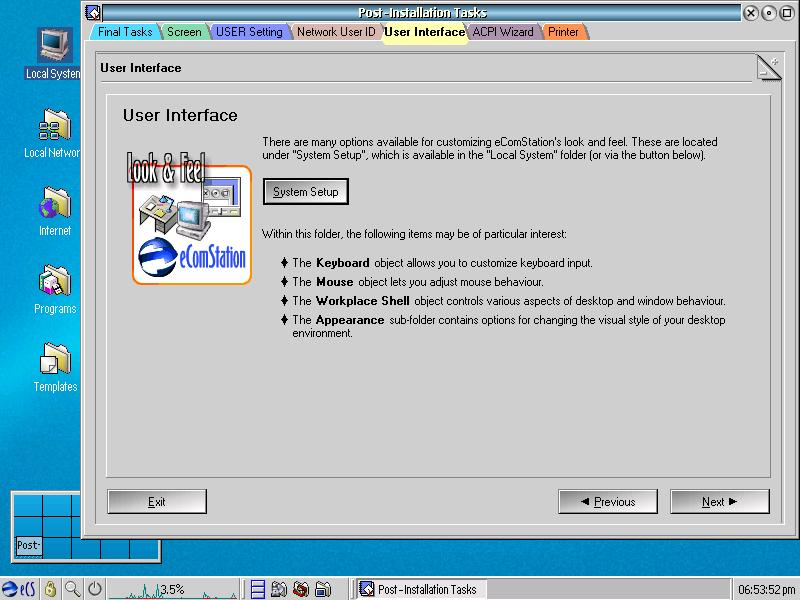Close the Post-Installation Tasks window
Screen dimensions: 800x600
tap(750, 13)
